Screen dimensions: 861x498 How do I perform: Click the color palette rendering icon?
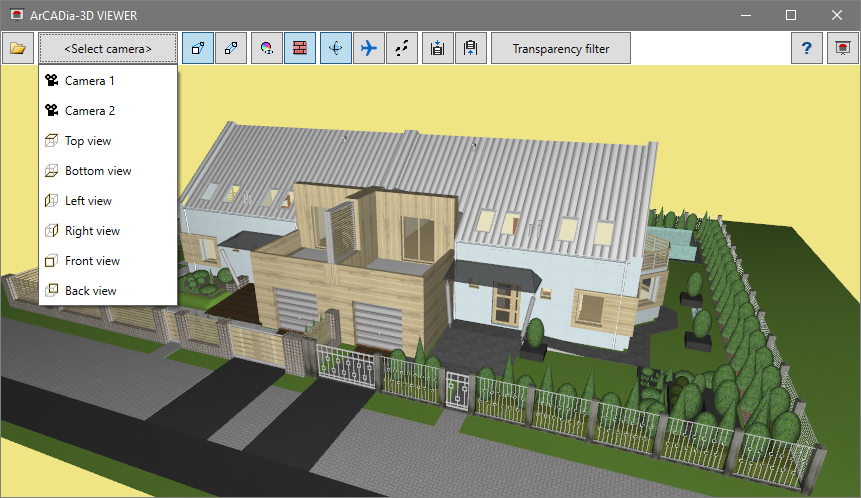[267, 48]
